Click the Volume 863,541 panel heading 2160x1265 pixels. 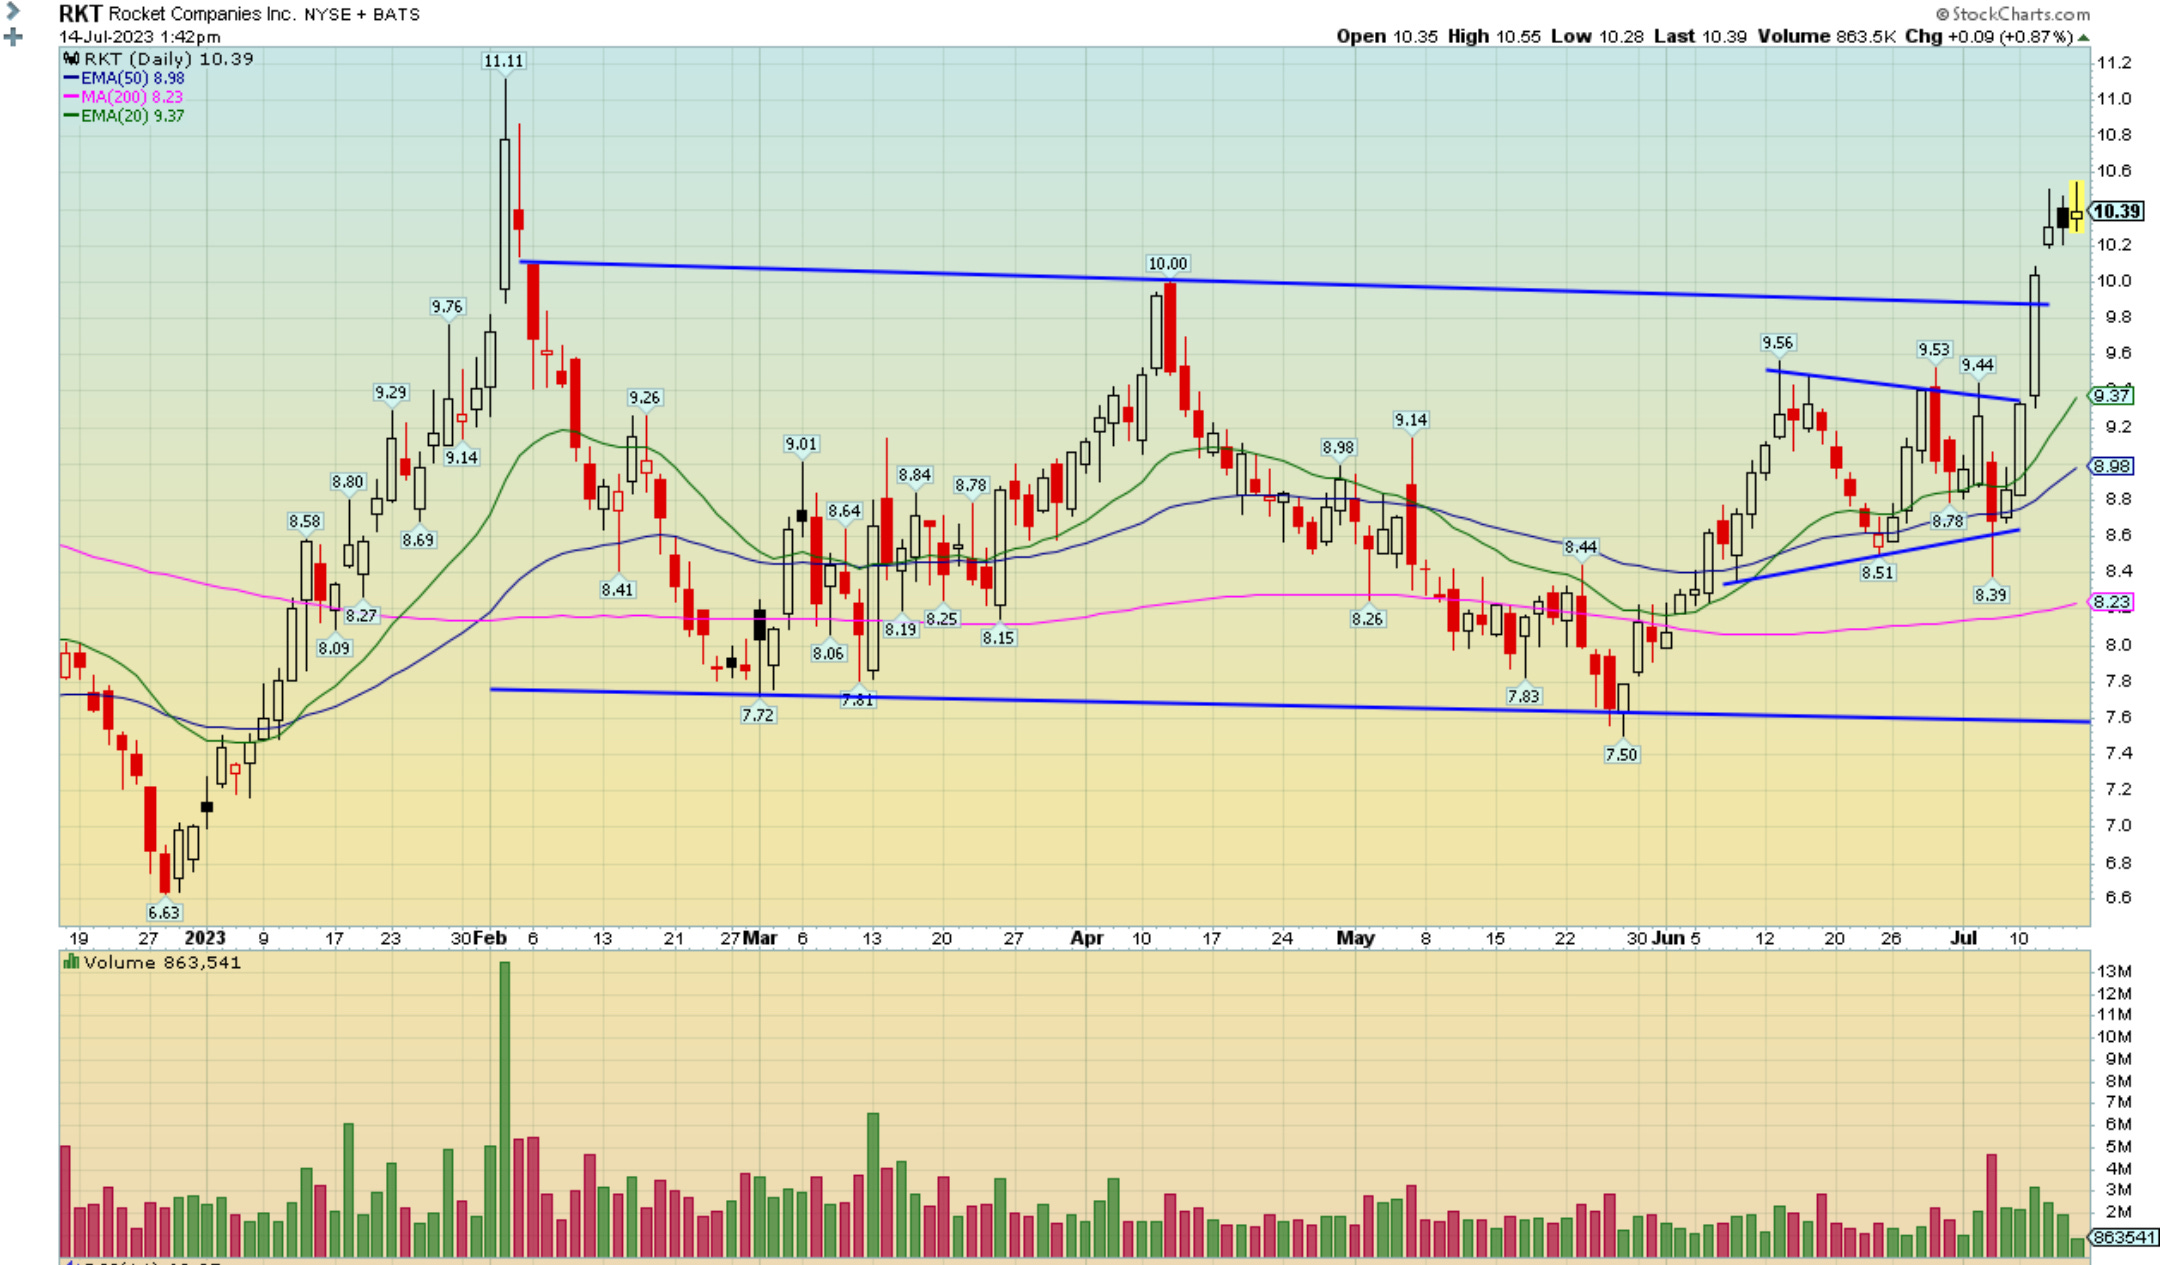pyautogui.click(x=150, y=962)
